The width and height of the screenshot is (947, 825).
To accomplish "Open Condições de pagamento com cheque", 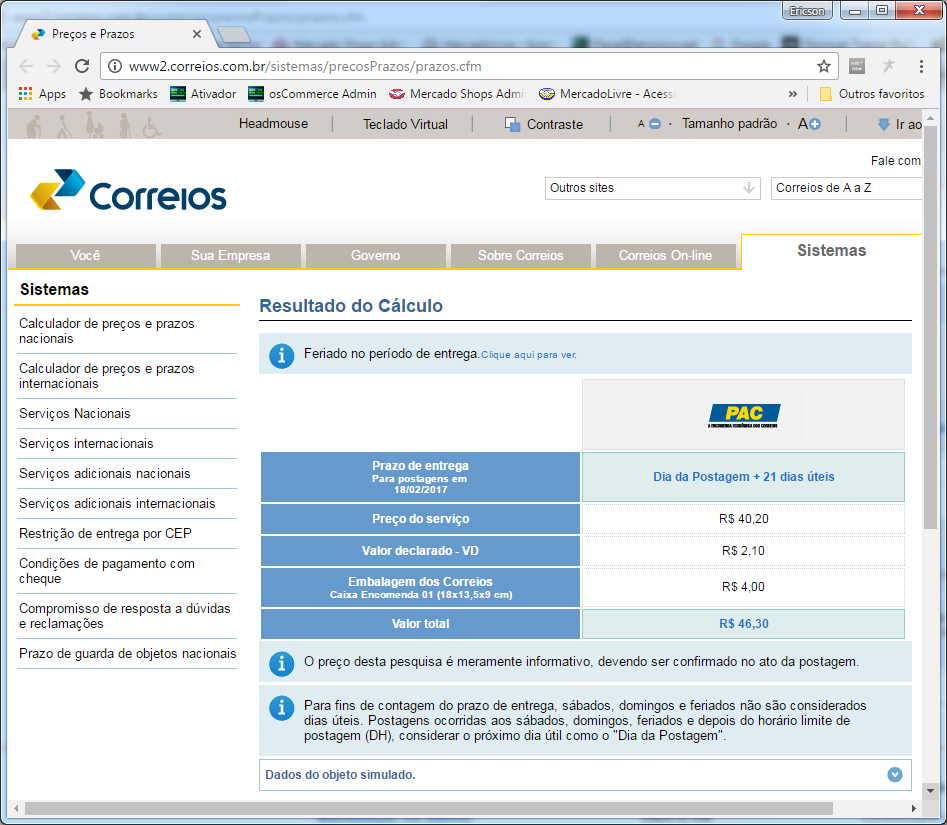I will click(106, 571).
